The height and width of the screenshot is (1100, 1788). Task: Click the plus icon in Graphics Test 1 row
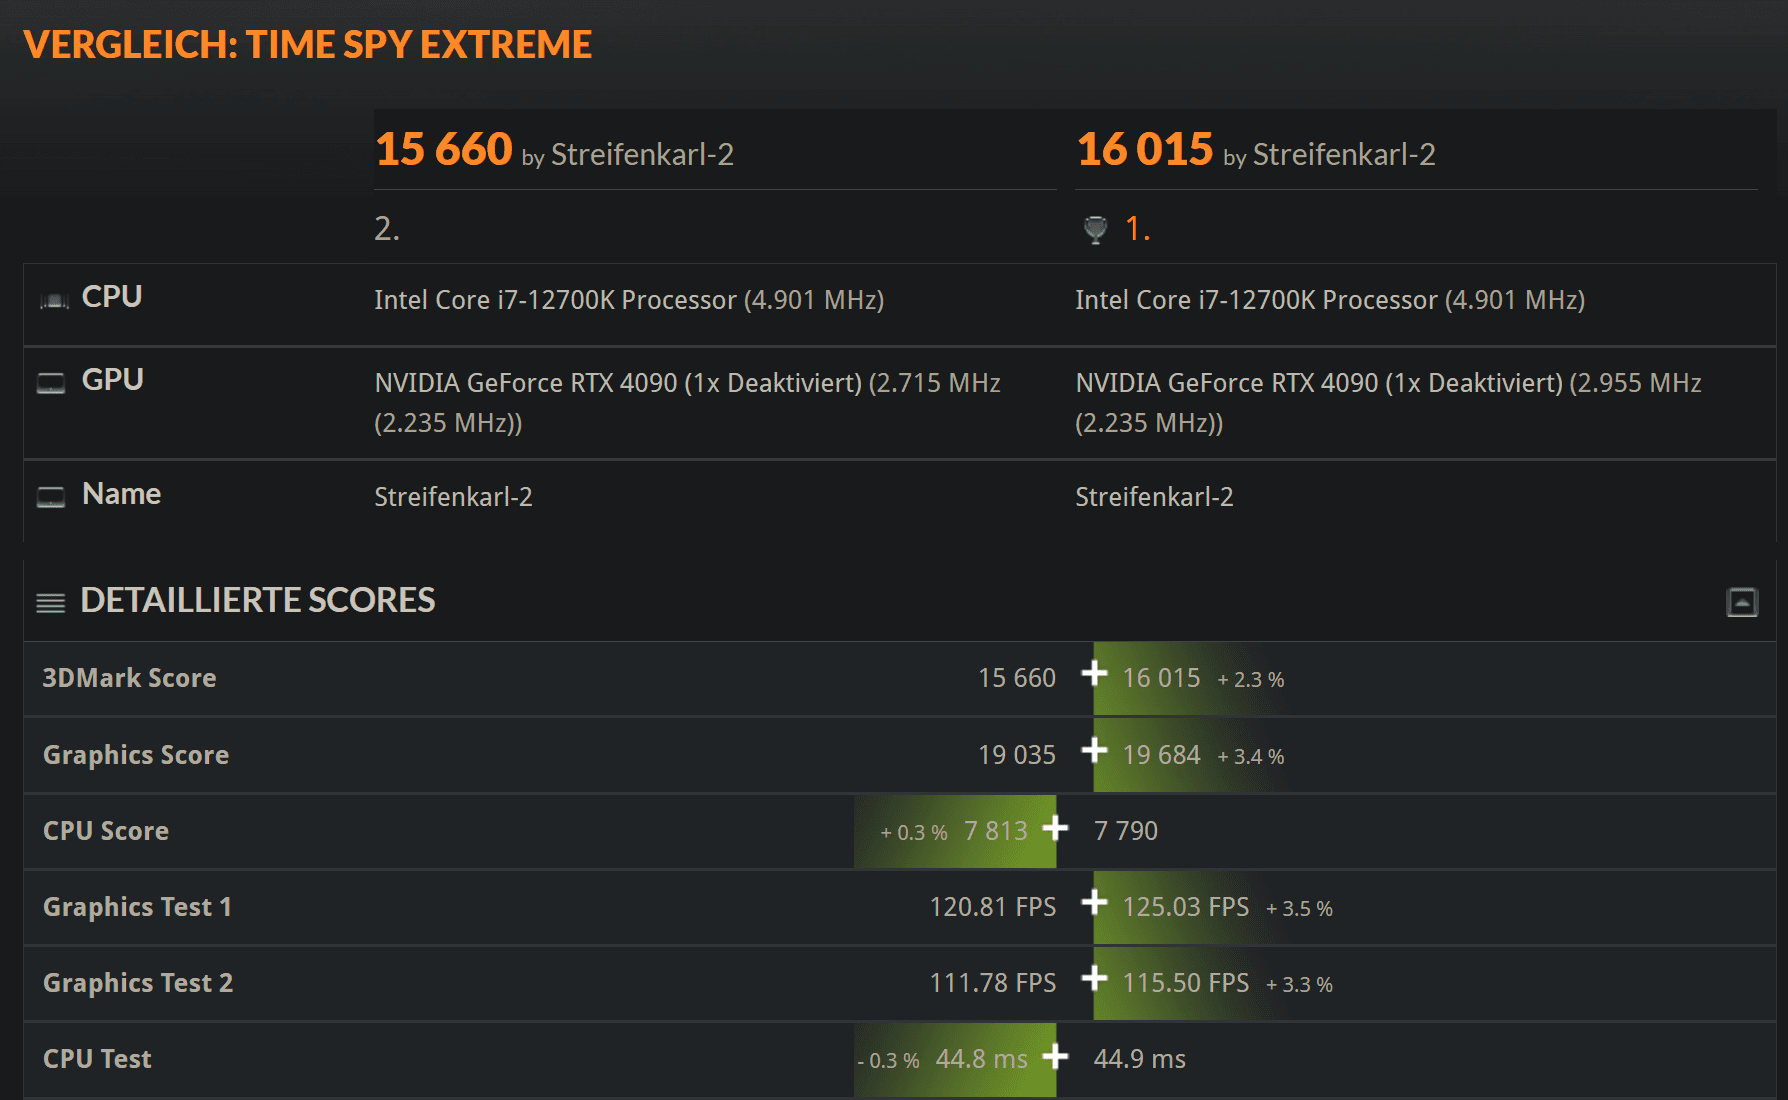[x=1094, y=903]
